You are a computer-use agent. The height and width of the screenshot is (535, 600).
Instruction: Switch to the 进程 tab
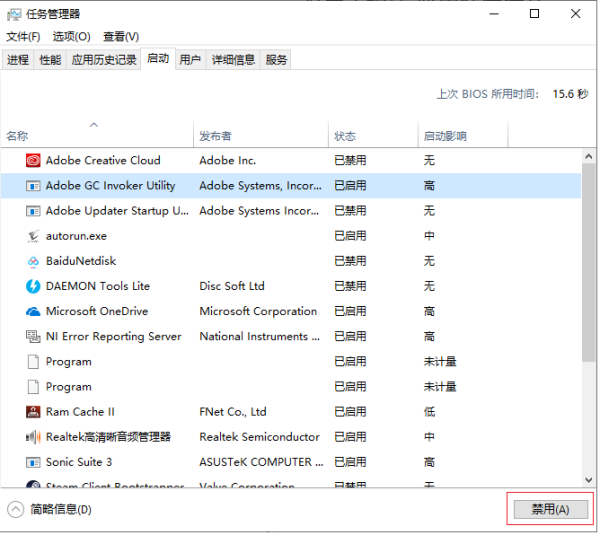18,60
